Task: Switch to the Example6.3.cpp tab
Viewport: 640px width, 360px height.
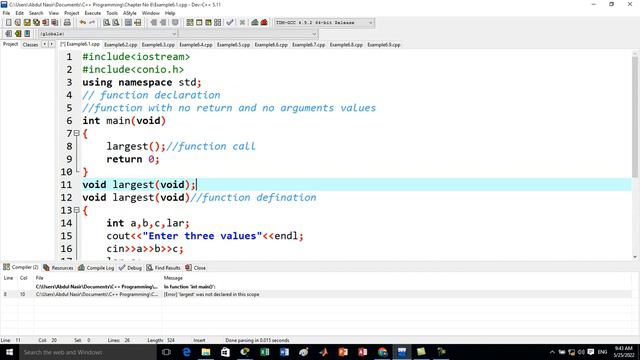Action: tap(158, 44)
